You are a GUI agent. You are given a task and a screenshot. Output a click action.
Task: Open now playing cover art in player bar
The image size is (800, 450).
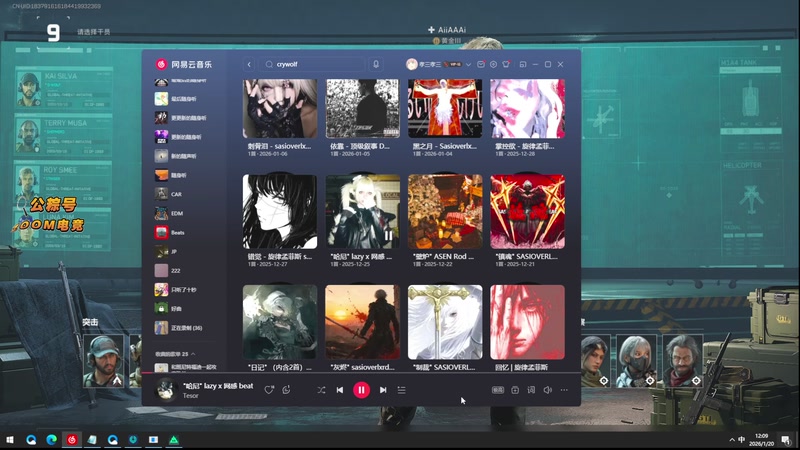click(x=166, y=390)
